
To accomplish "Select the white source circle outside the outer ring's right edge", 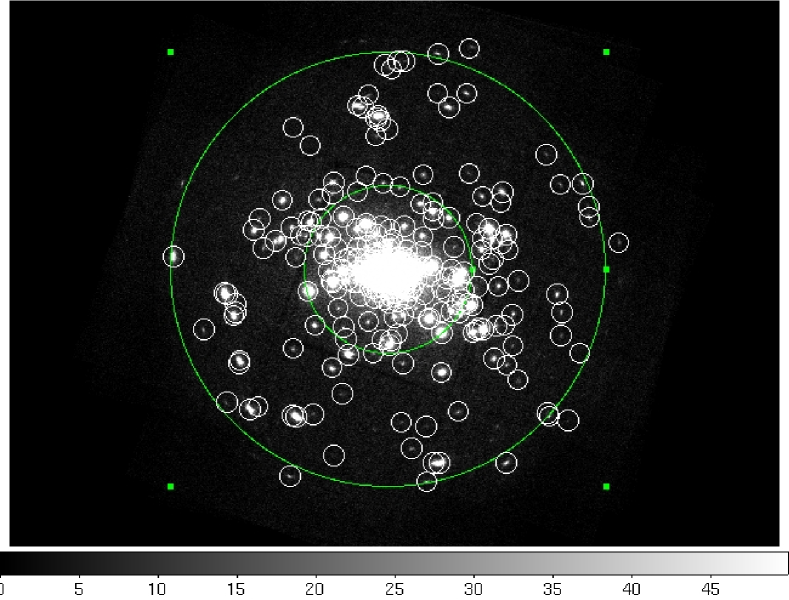I will [618, 243].
